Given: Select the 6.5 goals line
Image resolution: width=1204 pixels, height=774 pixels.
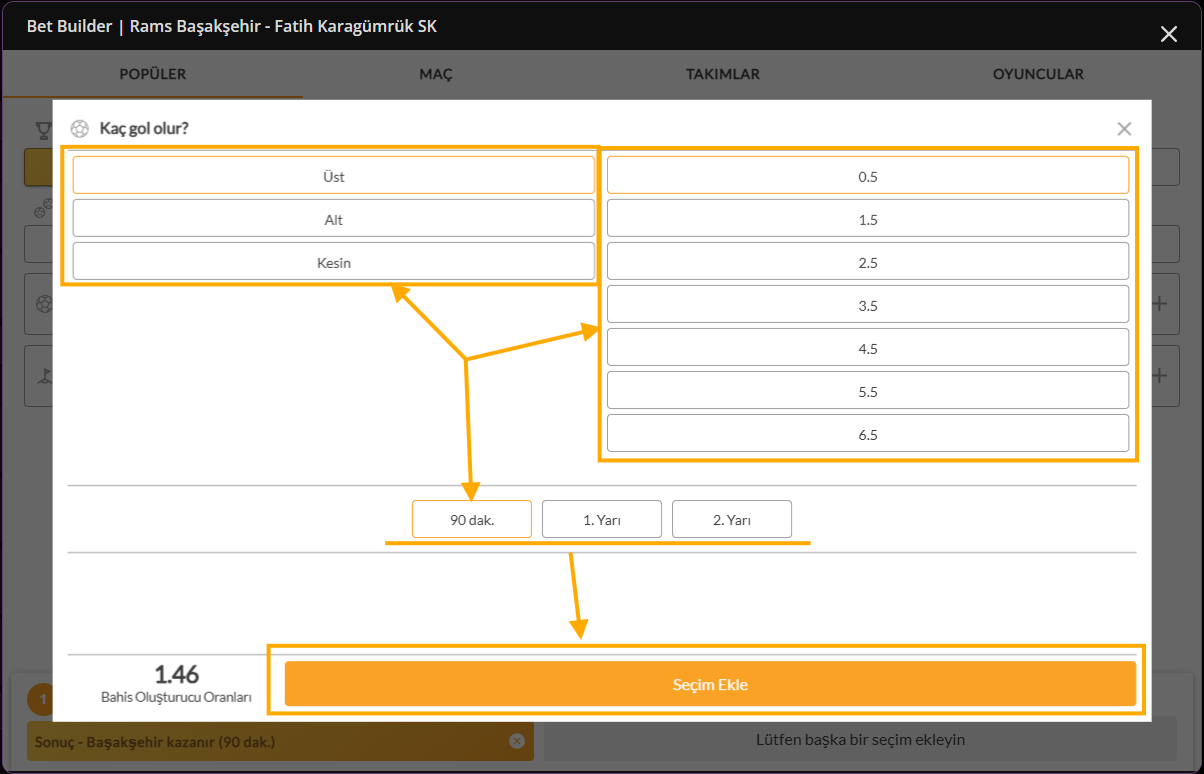Looking at the screenshot, I should [x=868, y=434].
